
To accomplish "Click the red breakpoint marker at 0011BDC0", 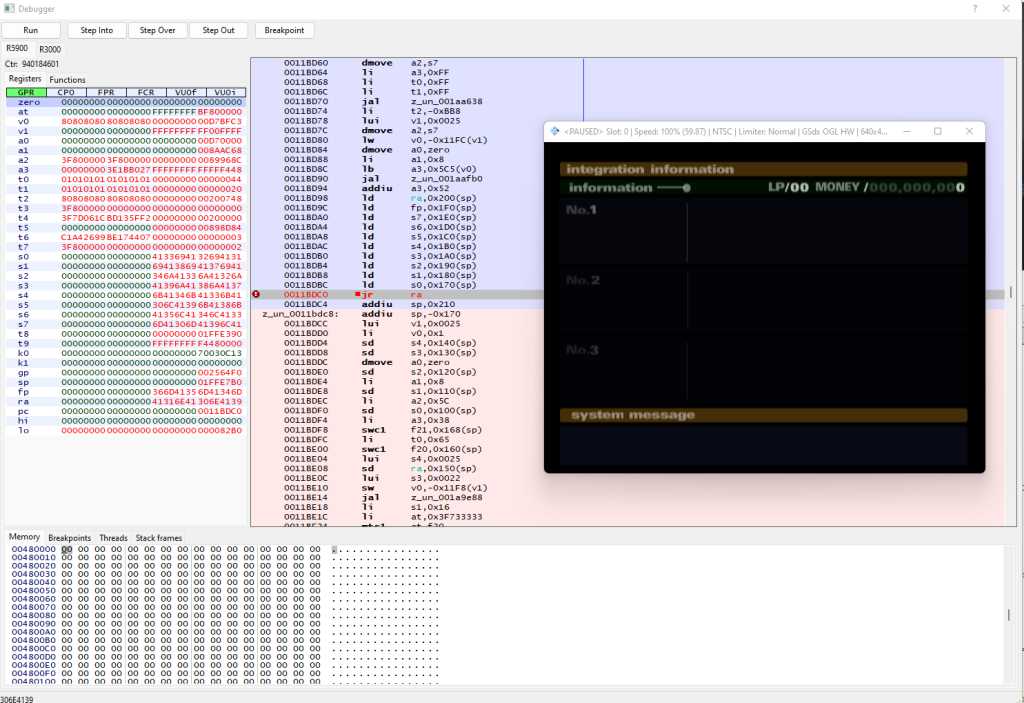I will [257, 294].
